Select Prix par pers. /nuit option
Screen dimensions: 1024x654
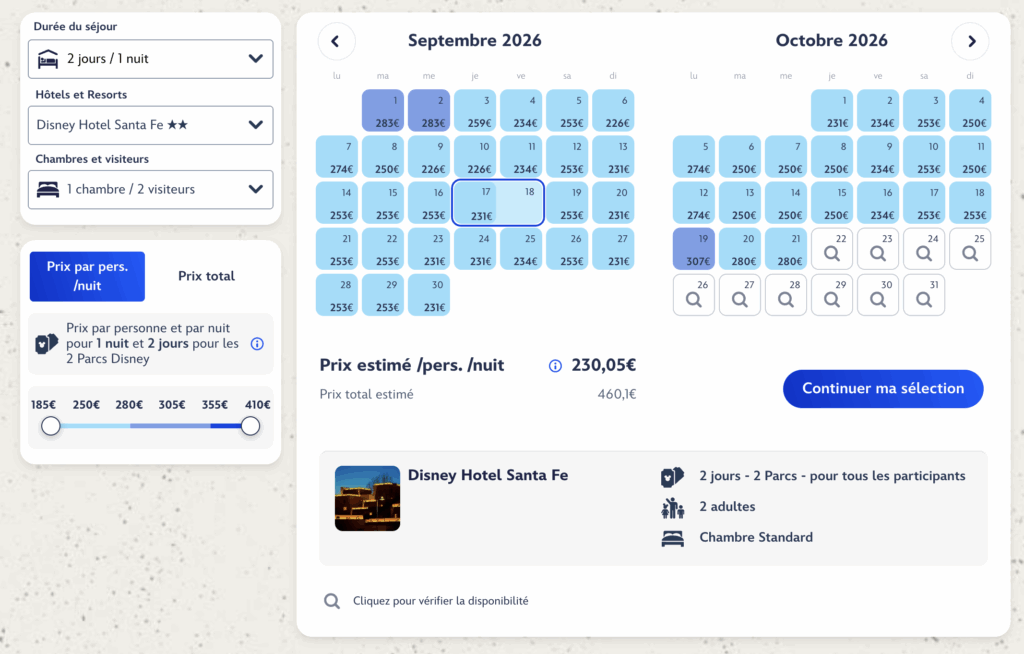point(87,276)
